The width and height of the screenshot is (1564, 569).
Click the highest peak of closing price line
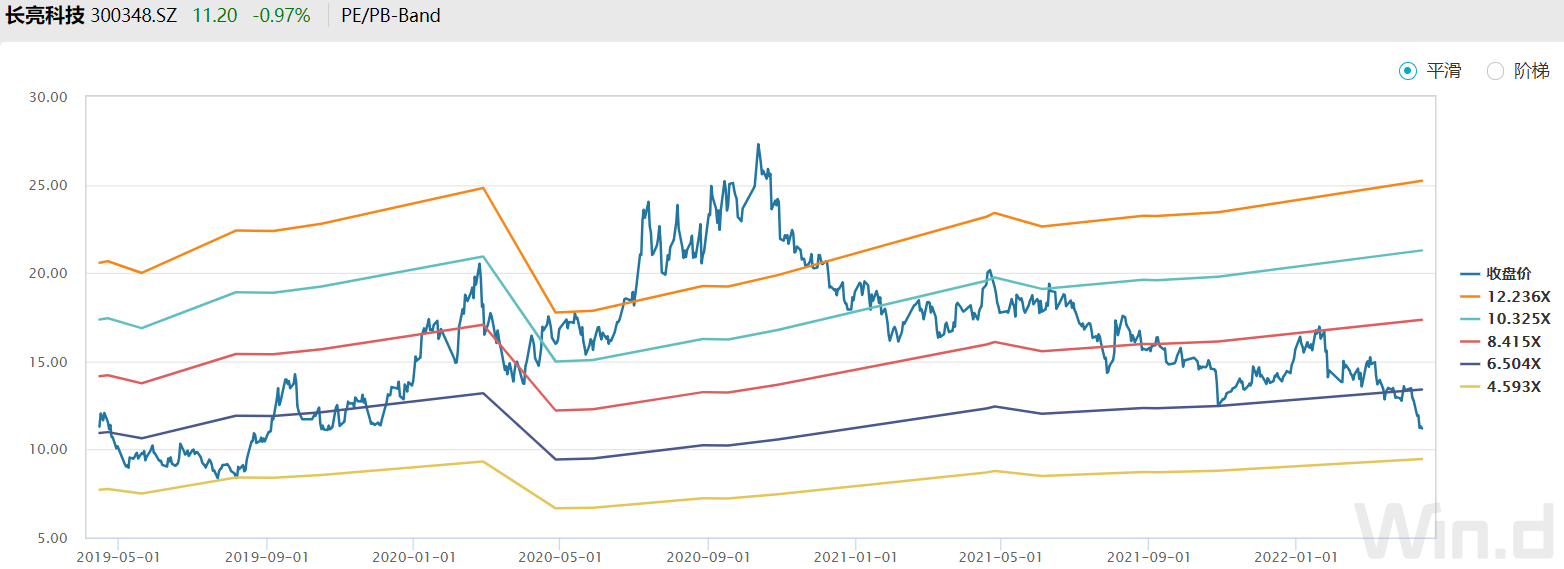click(758, 145)
